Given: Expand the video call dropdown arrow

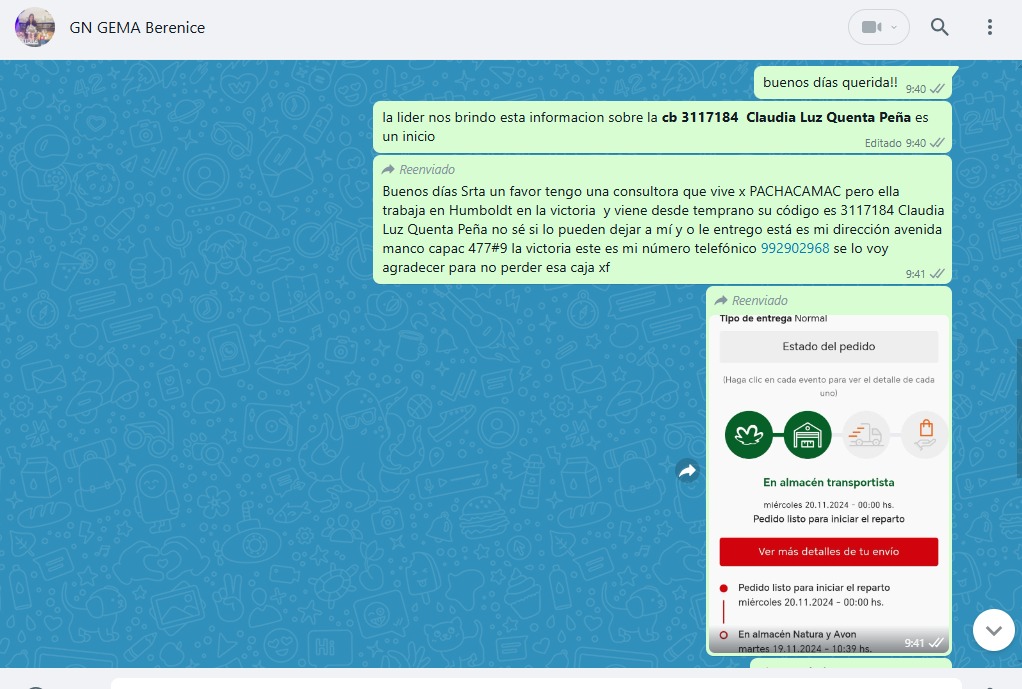Looking at the screenshot, I should tap(894, 27).
